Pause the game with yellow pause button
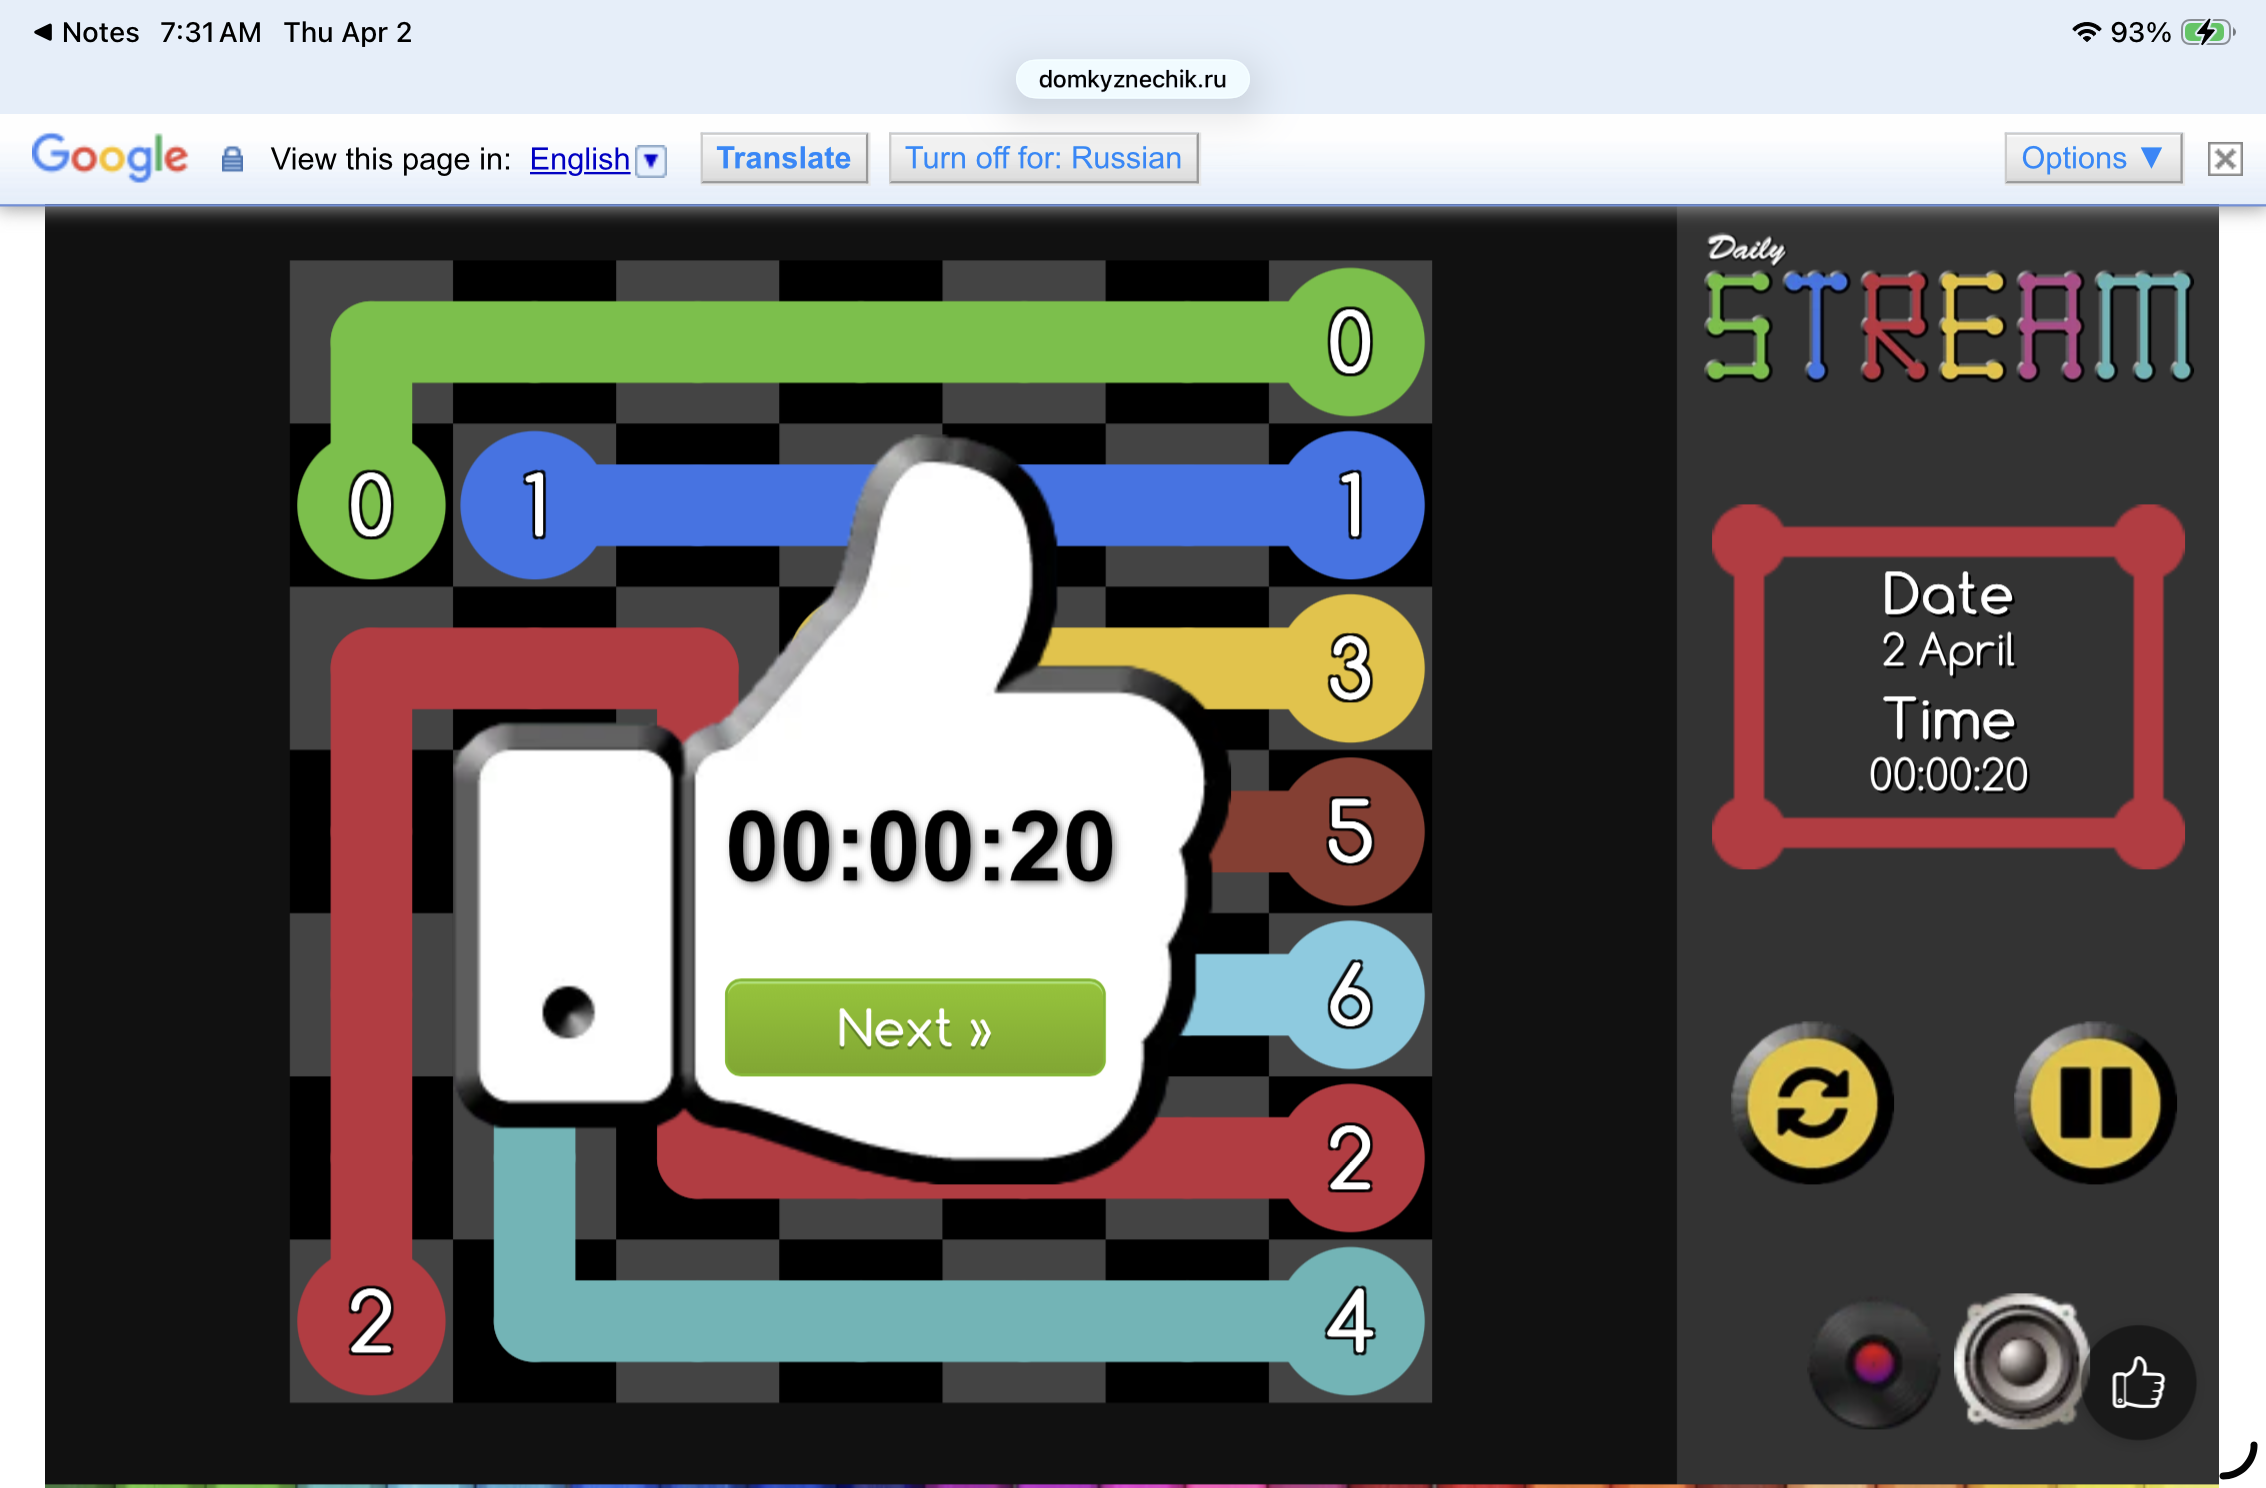2266x1488 pixels. pos(2094,1102)
